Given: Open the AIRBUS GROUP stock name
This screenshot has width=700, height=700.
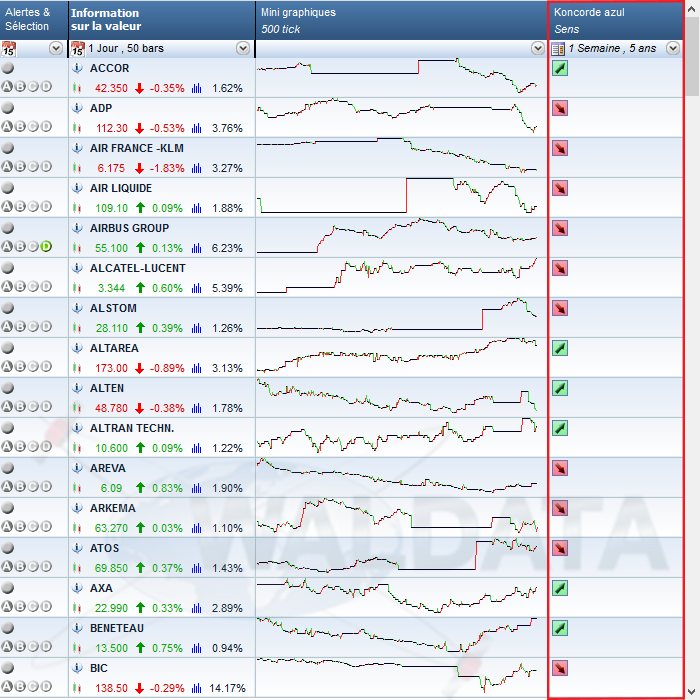Looking at the screenshot, I should [129, 228].
